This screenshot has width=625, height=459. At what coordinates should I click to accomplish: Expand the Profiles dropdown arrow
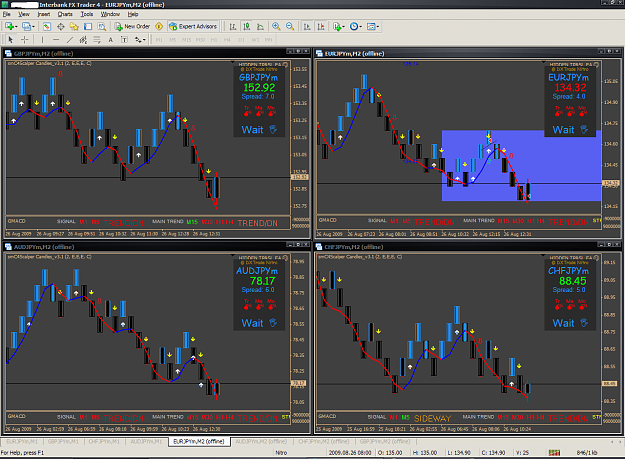(33, 27)
